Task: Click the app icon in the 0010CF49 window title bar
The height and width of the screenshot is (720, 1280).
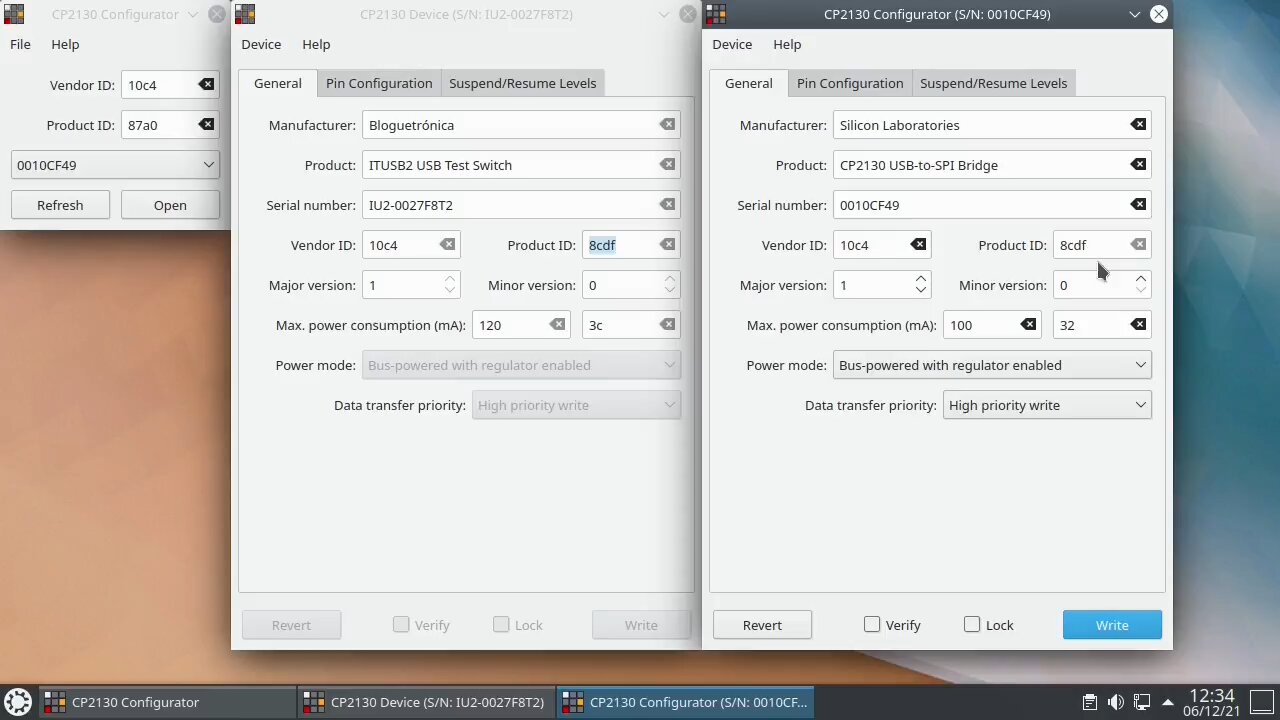Action: click(716, 14)
